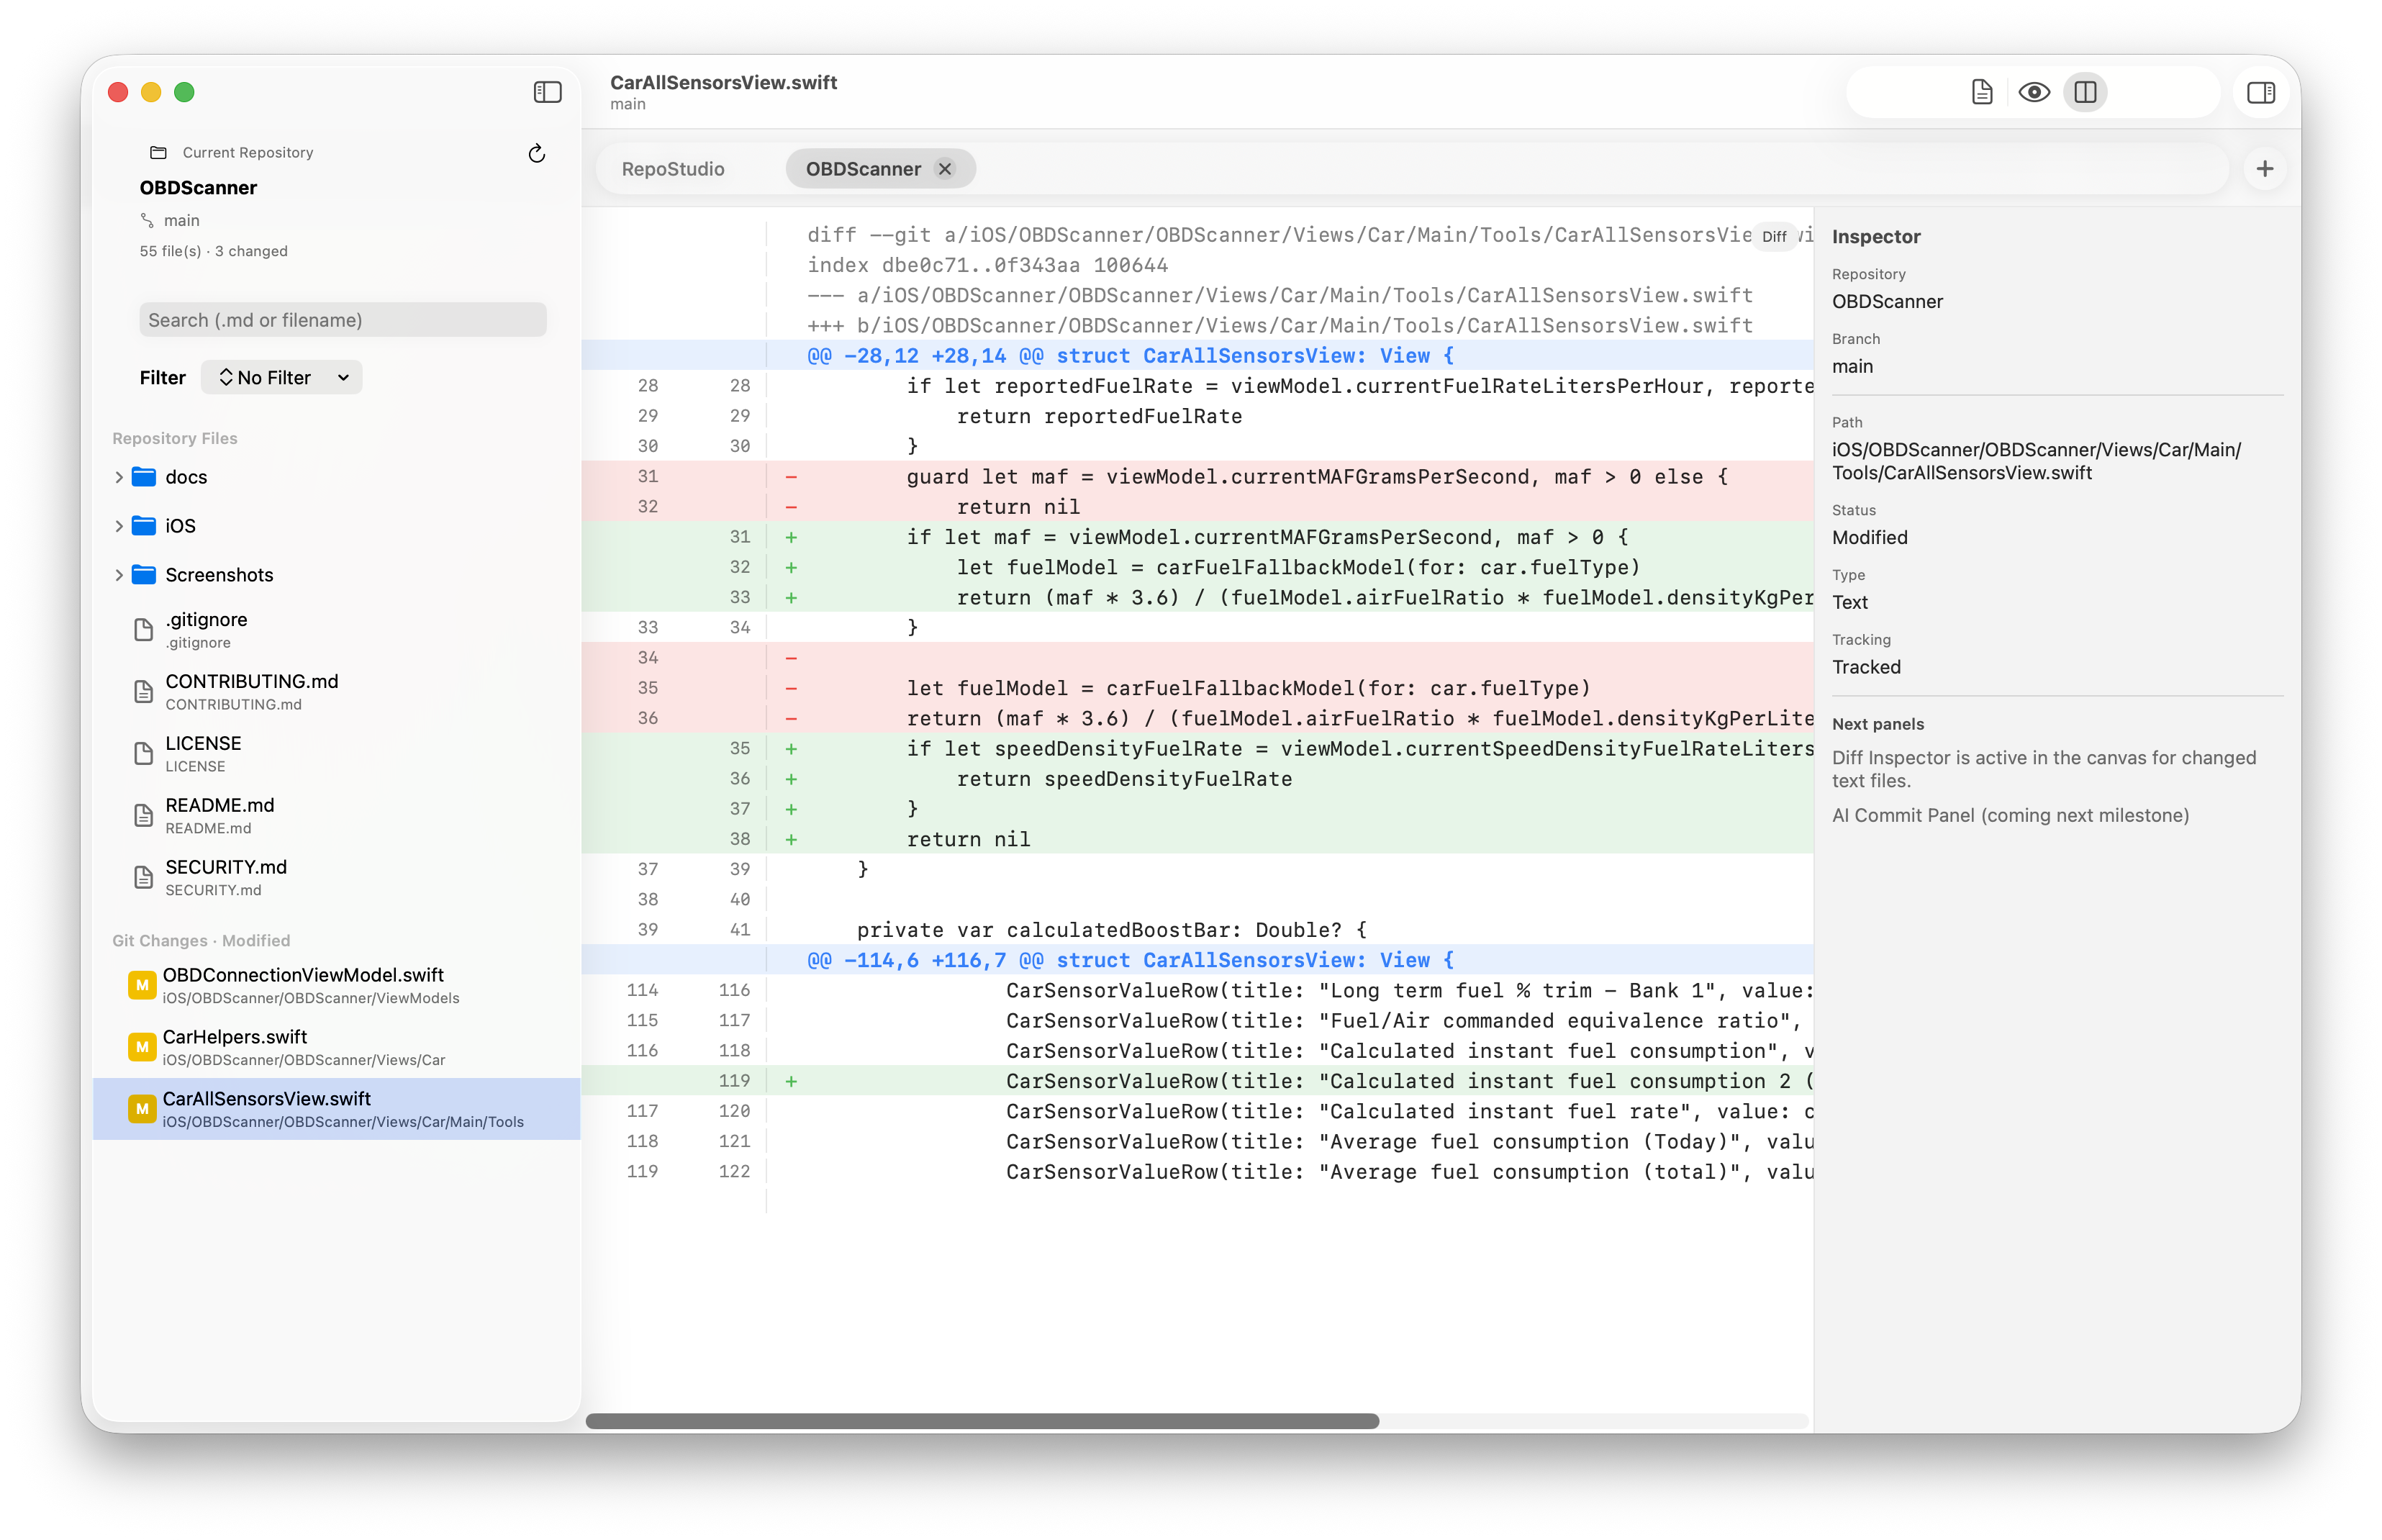Click the Current Repository folder icon
This screenshot has width=2382, height=1540.
pyautogui.click(x=158, y=152)
